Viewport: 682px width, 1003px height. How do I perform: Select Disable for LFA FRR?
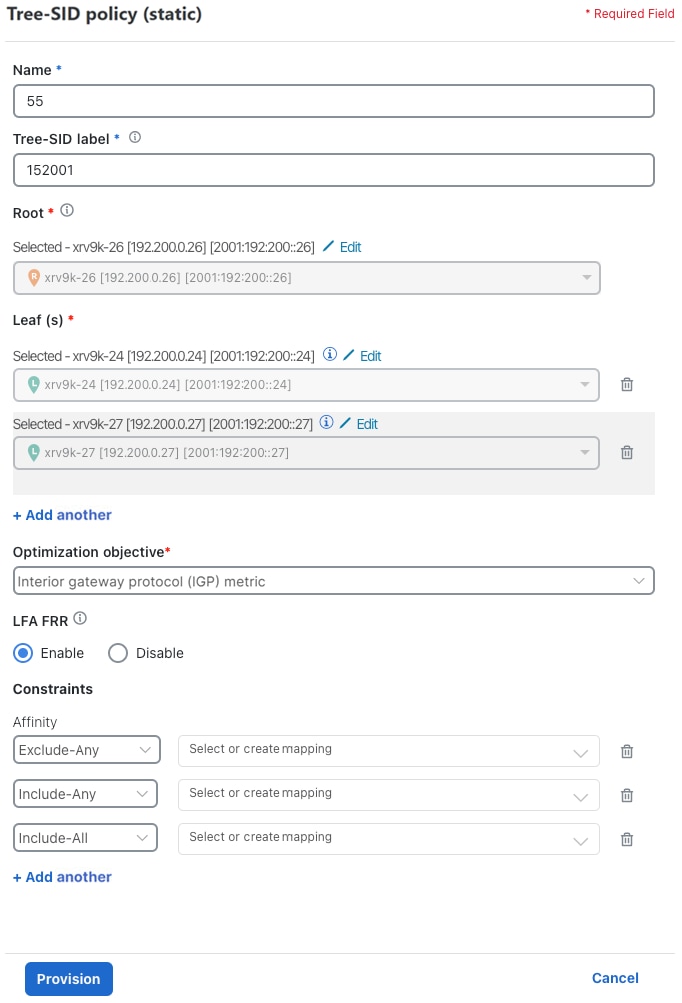coord(118,653)
